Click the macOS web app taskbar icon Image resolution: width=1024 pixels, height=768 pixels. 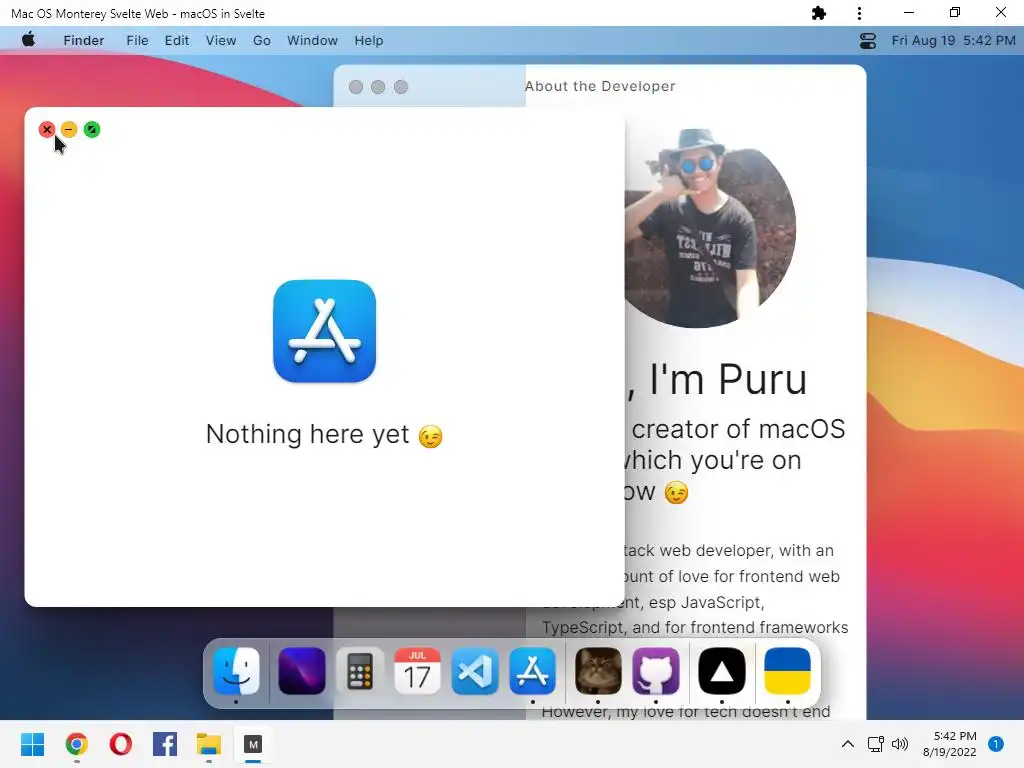click(x=253, y=744)
